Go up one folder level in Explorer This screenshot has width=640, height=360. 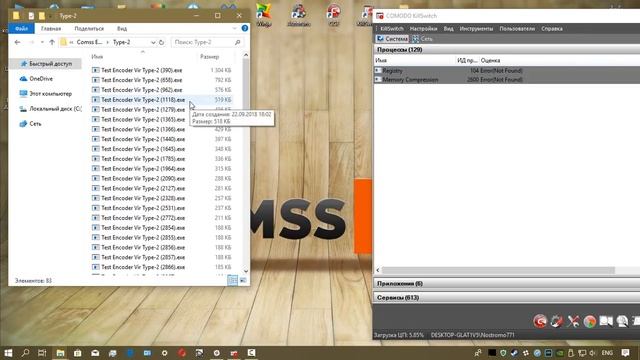pos(52,42)
